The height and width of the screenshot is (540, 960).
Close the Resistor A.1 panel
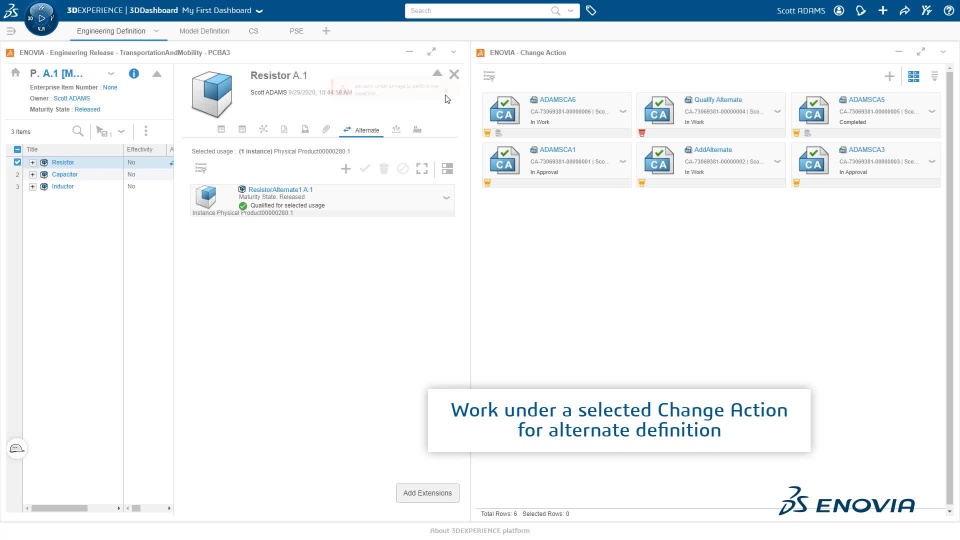454,74
